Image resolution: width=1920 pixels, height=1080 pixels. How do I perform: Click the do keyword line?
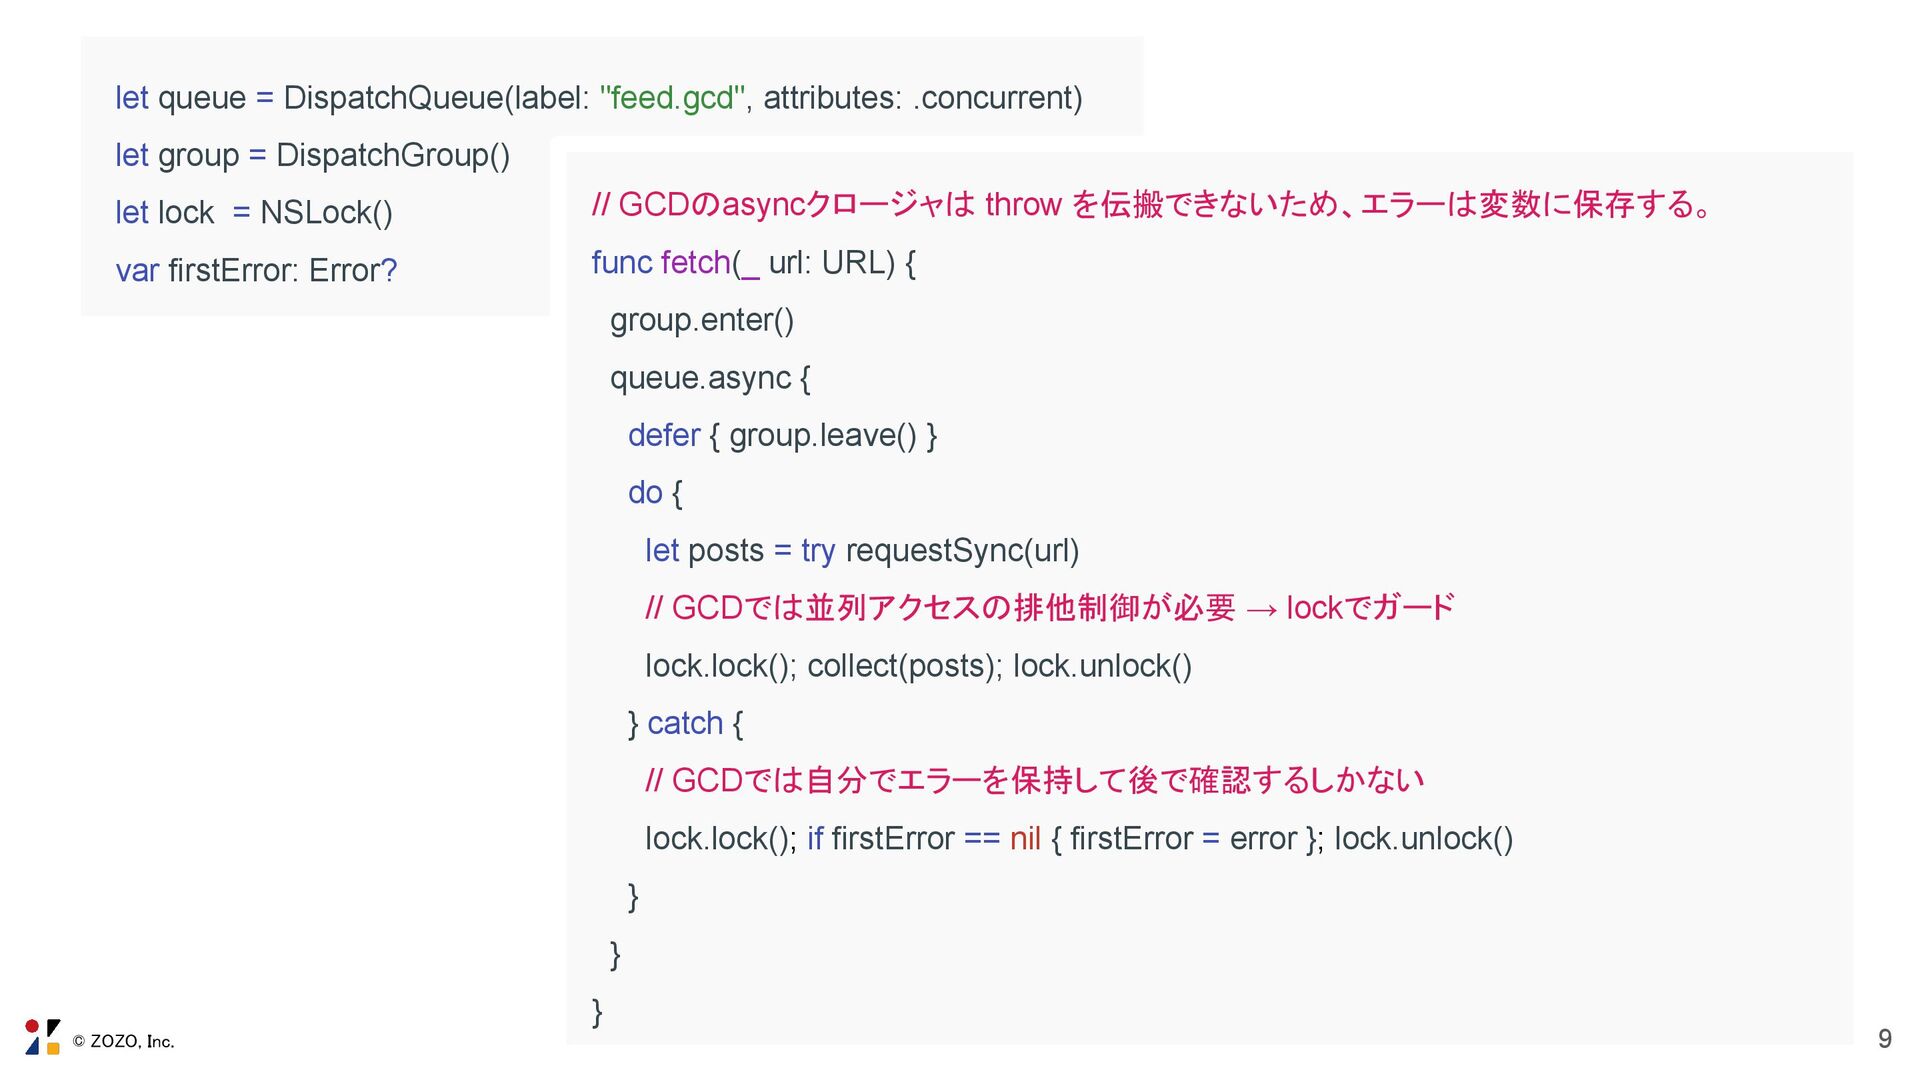pyautogui.click(x=645, y=493)
